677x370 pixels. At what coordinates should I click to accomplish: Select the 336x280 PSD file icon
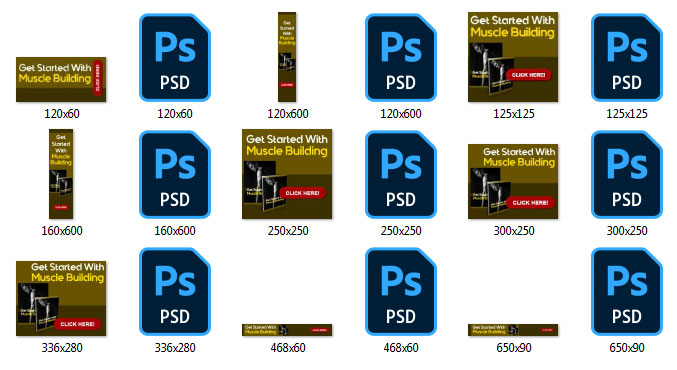pyautogui.click(x=175, y=291)
